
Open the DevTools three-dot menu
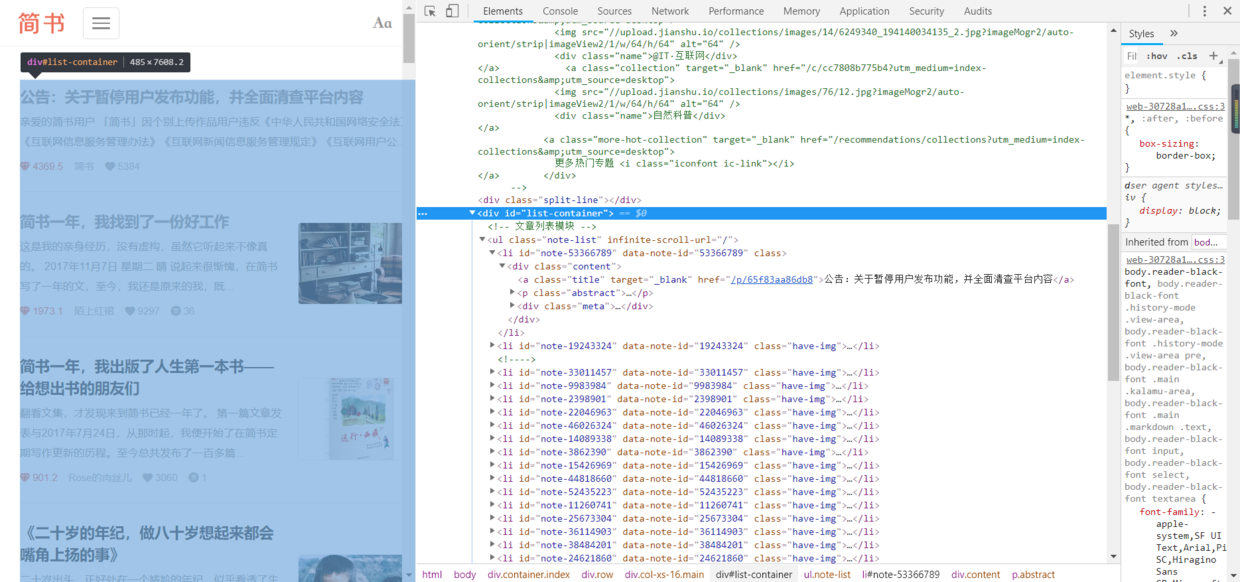click(x=1204, y=11)
